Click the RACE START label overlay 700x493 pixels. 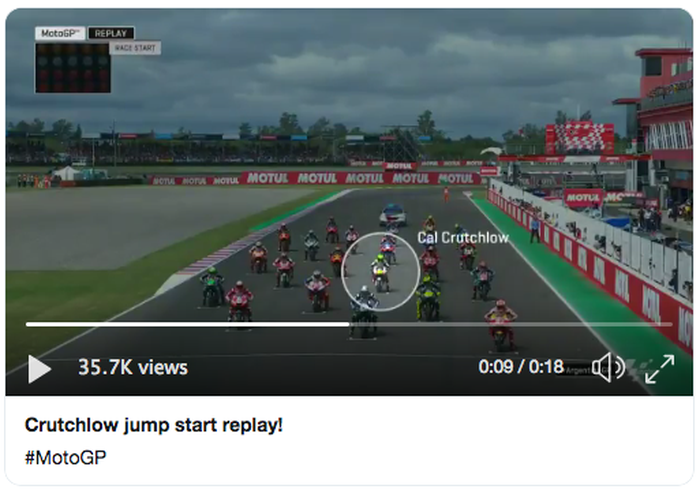point(135,48)
